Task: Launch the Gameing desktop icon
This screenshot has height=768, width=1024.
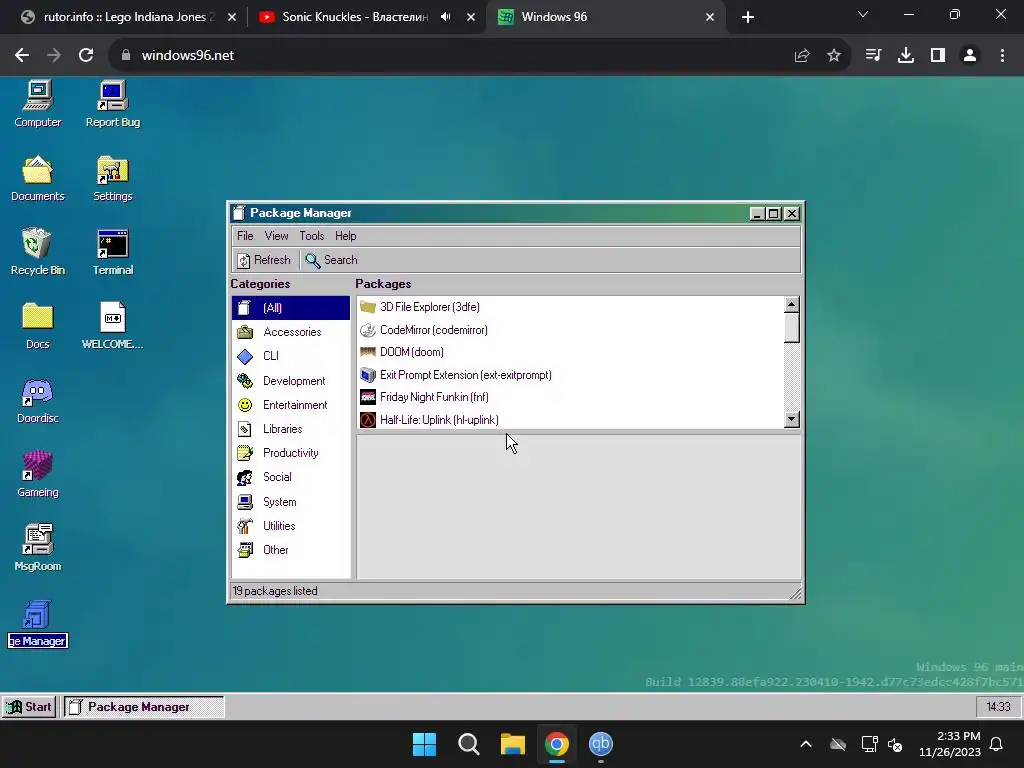Action: 38,474
